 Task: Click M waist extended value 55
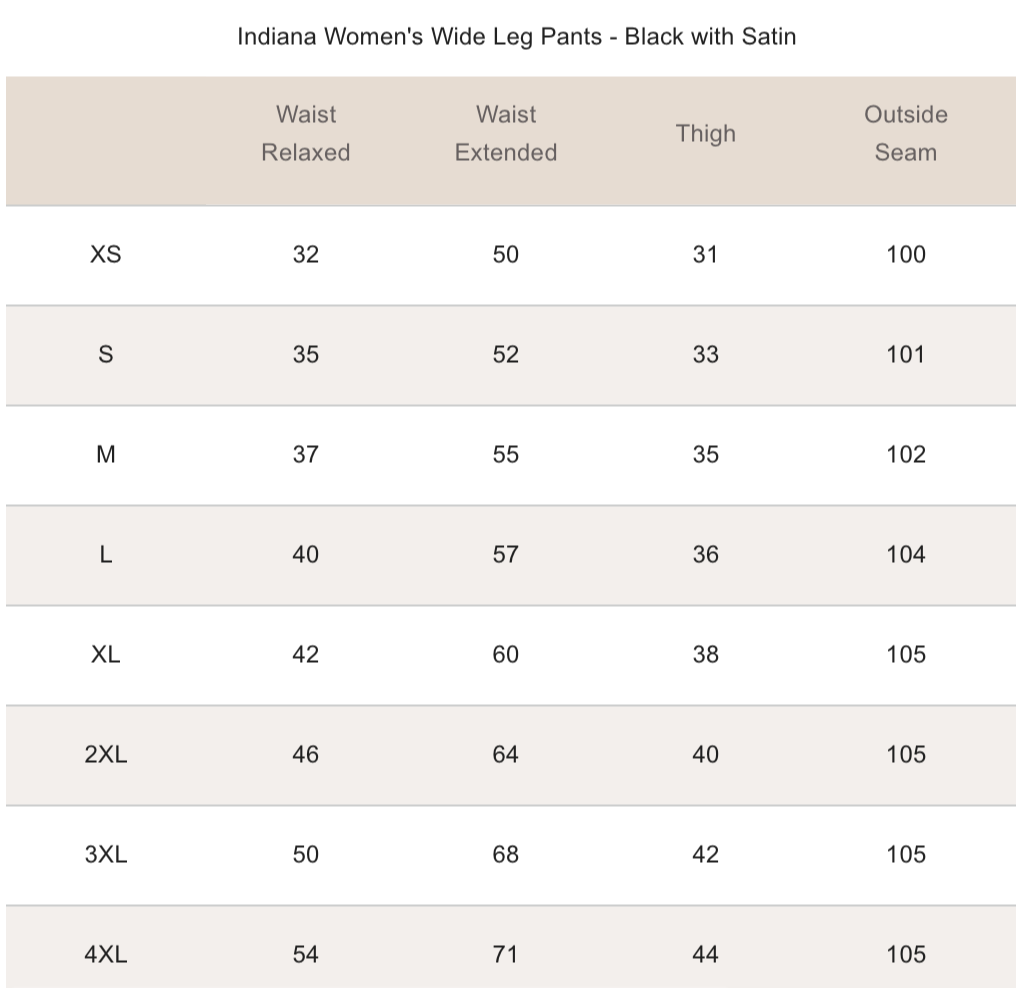coord(506,454)
